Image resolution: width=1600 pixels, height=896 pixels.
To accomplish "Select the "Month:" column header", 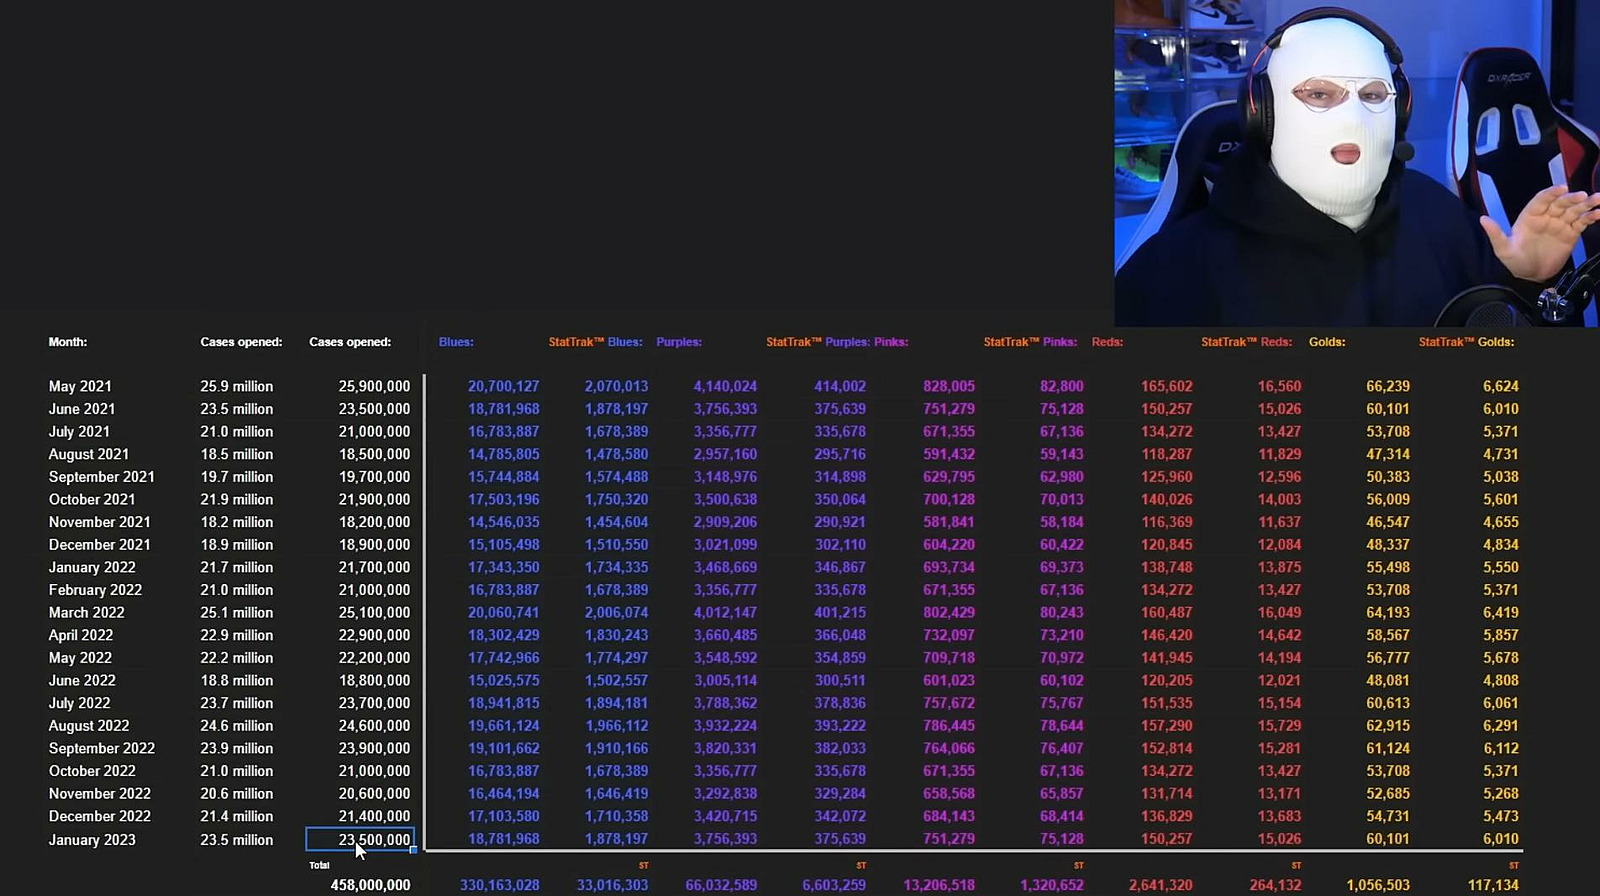I will 68,342.
